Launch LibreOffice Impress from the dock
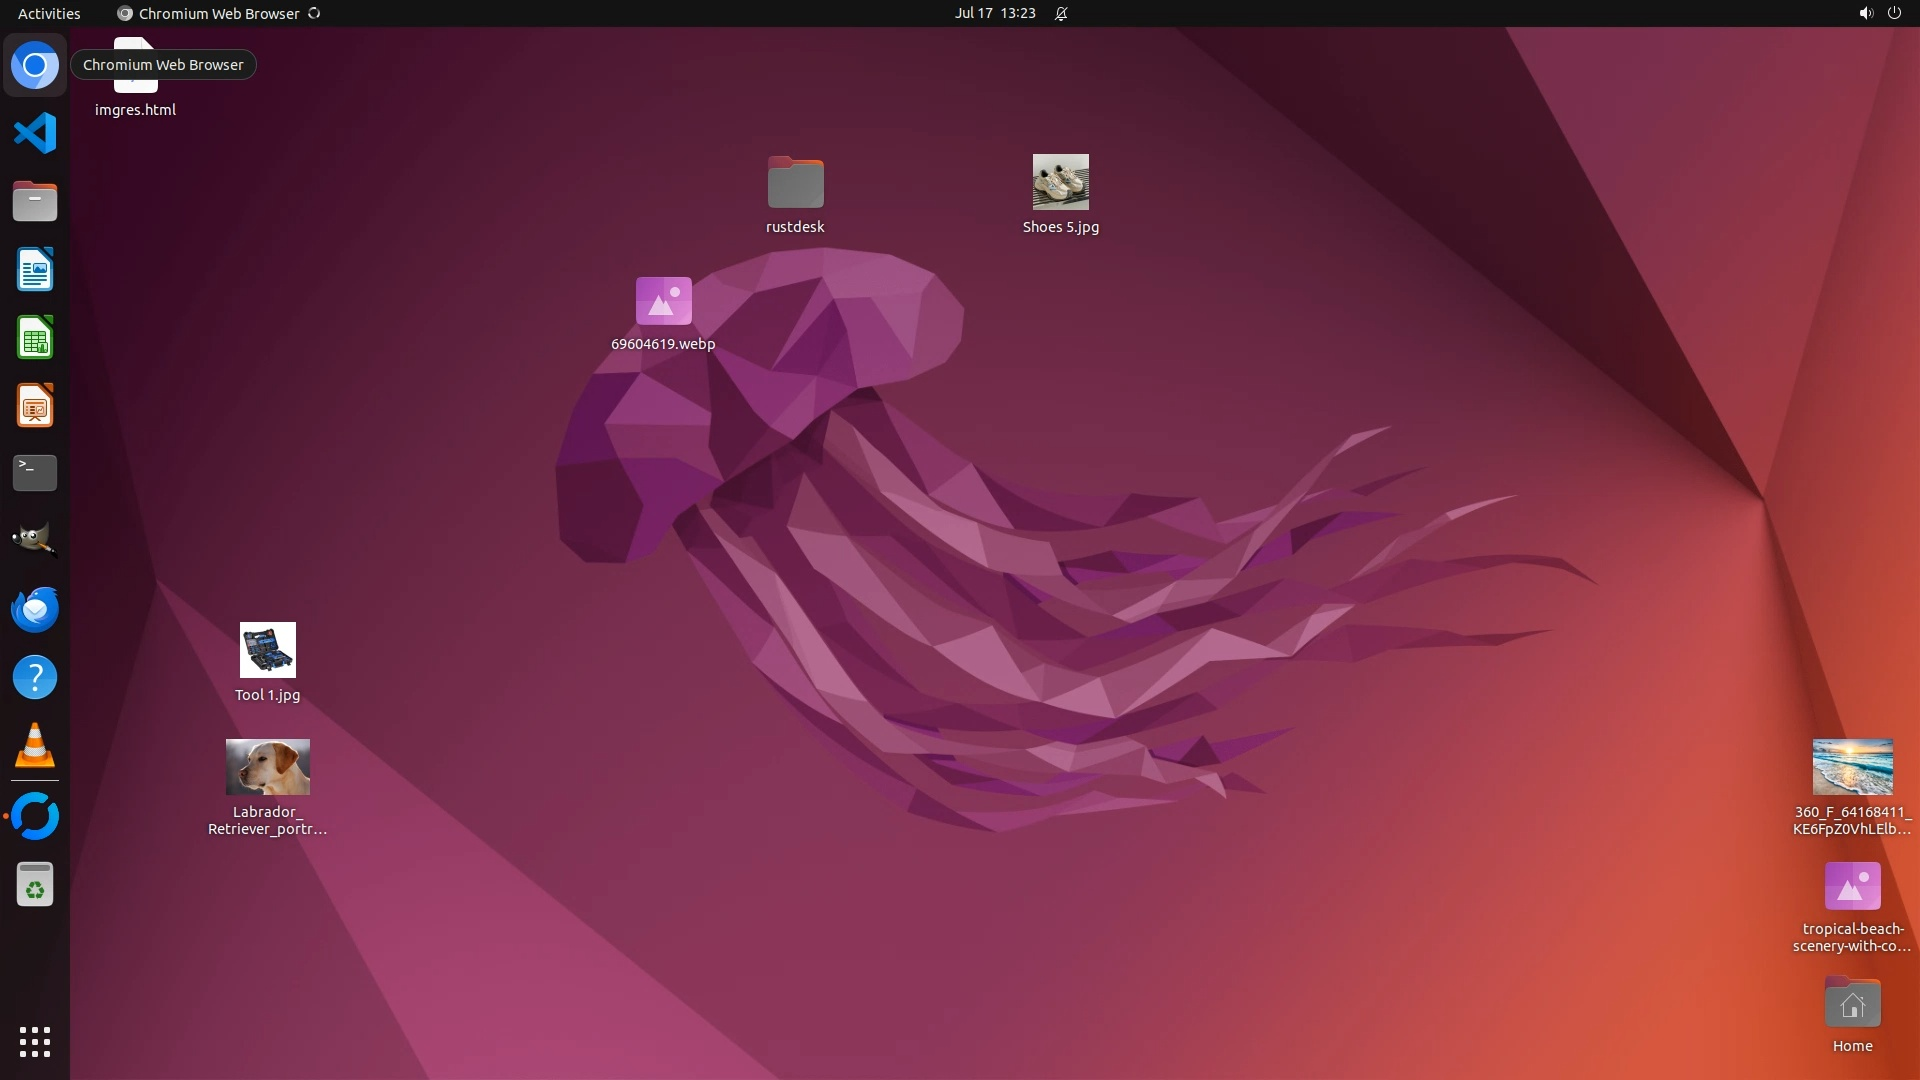 point(35,406)
